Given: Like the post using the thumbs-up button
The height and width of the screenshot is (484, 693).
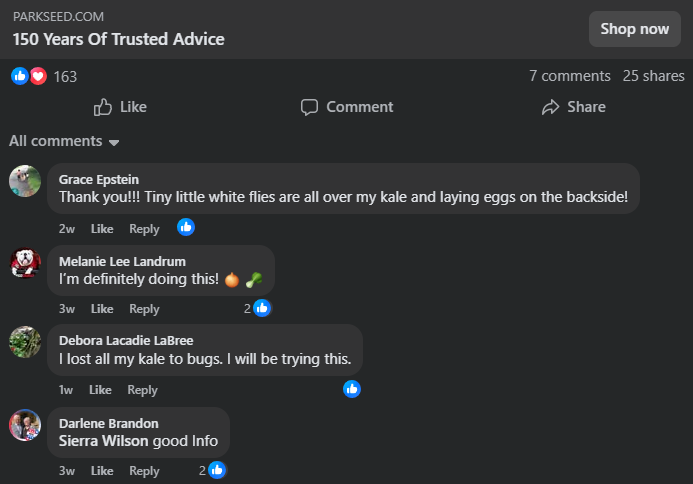Looking at the screenshot, I should point(120,107).
